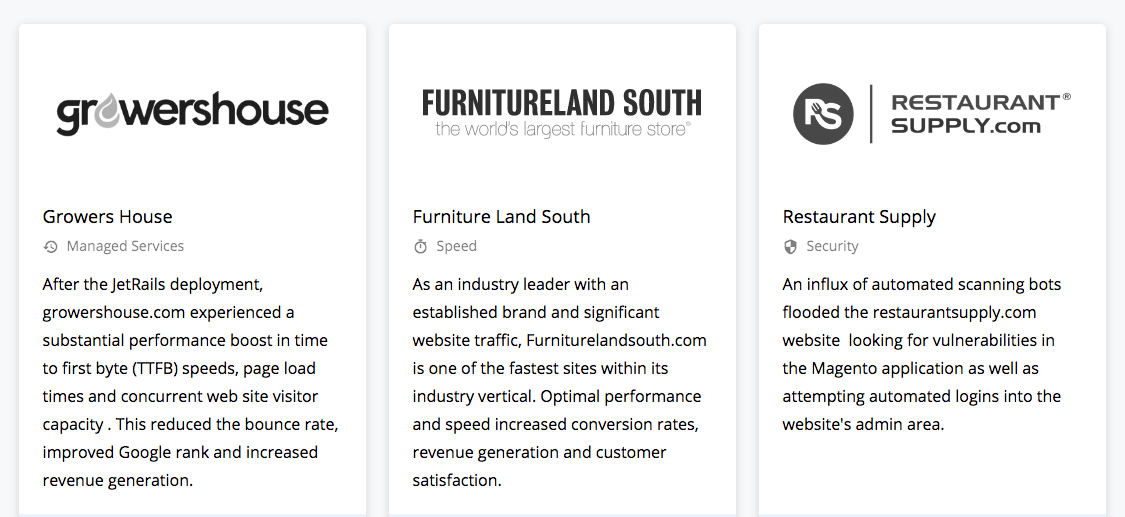Click the FURNITURELAND SOUTH bold wordmark
Viewport: 1125px width, 517px height.
point(562,103)
